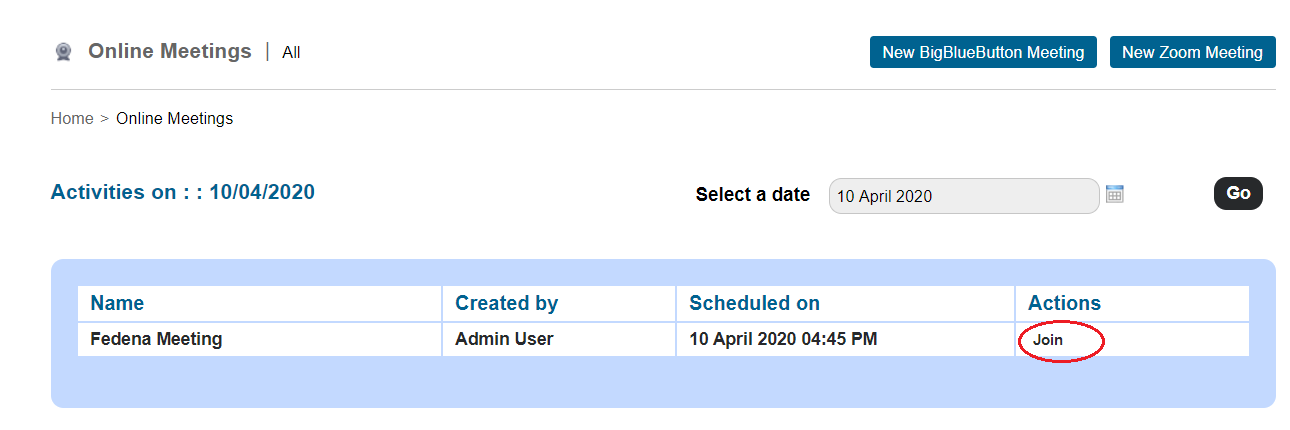
Task: Focus the date field showing 10 April 2020
Action: click(x=964, y=196)
